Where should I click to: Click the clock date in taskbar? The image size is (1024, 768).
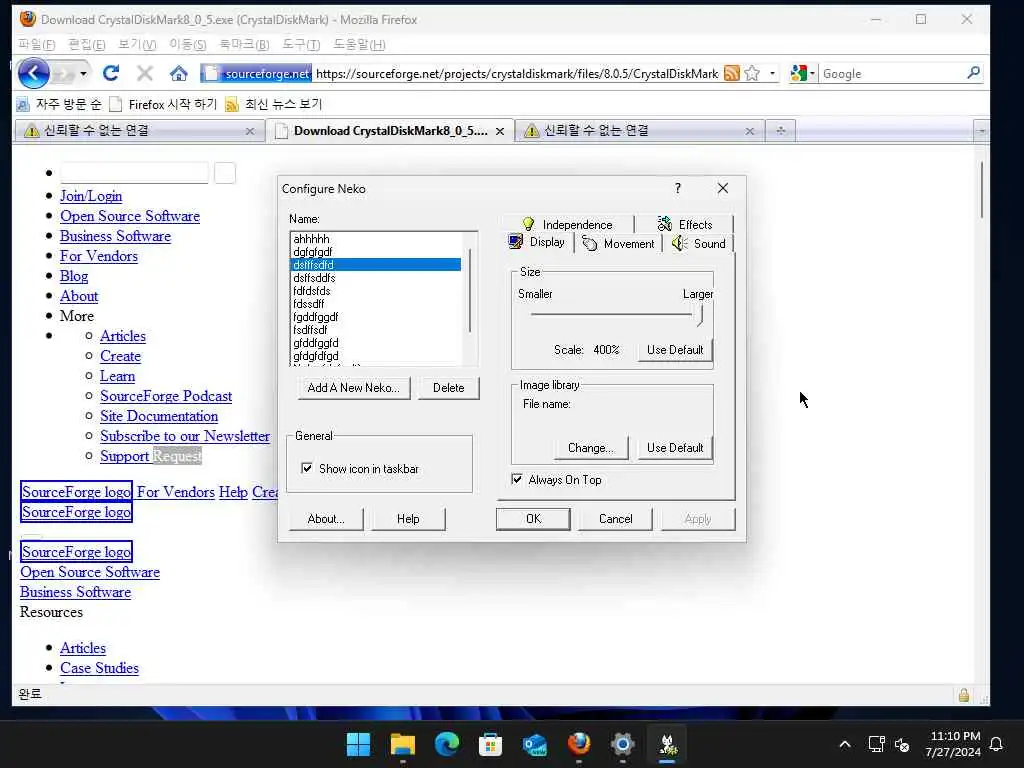click(x=953, y=744)
